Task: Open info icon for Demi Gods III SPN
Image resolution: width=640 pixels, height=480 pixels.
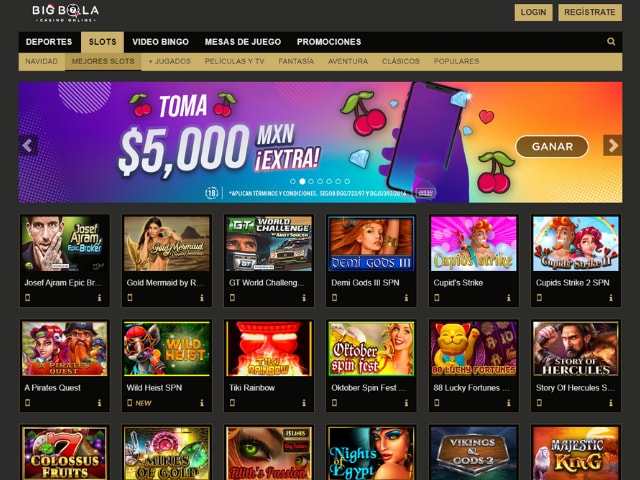Action: point(406,298)
